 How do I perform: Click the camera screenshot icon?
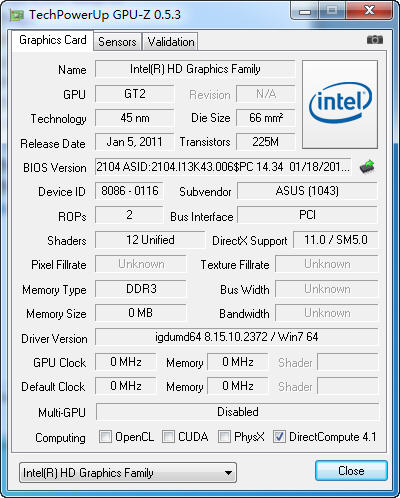coord(375,40)
